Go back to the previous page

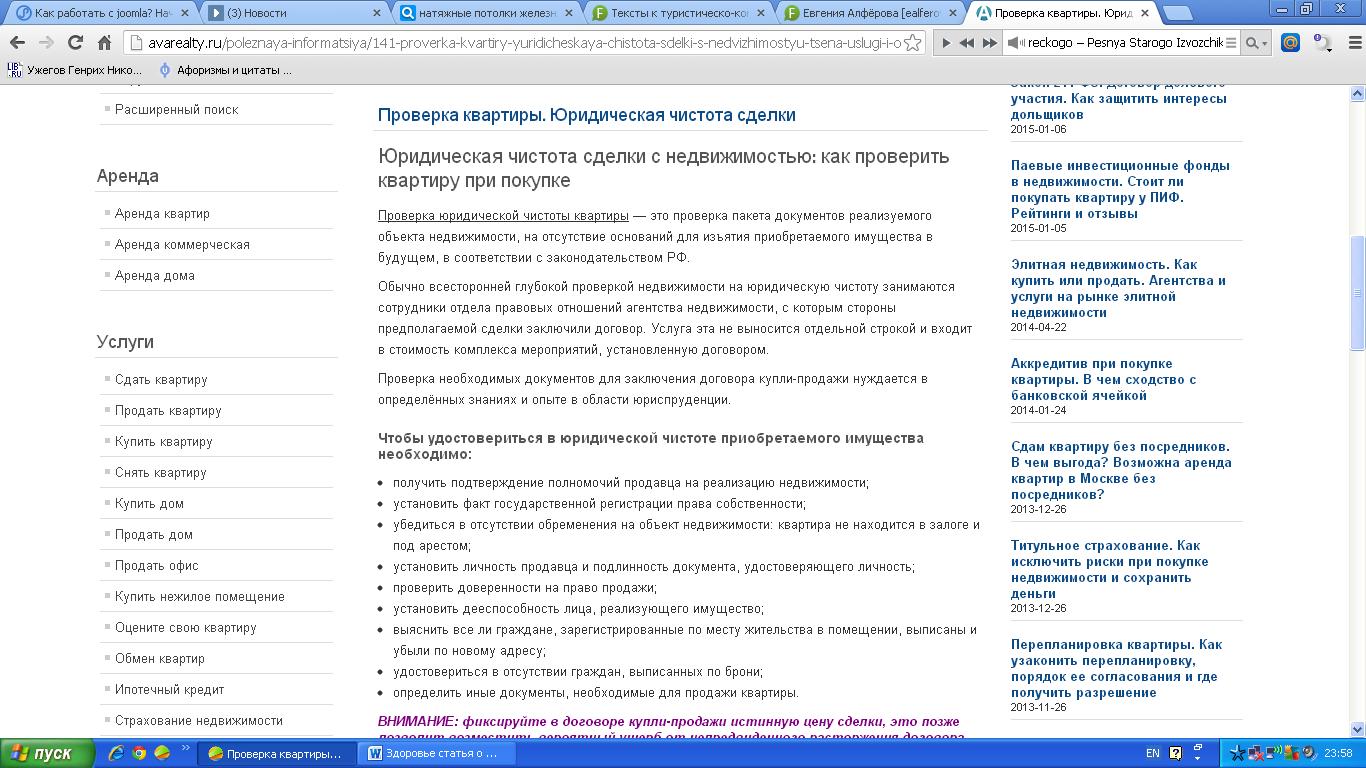coord(17,43)
